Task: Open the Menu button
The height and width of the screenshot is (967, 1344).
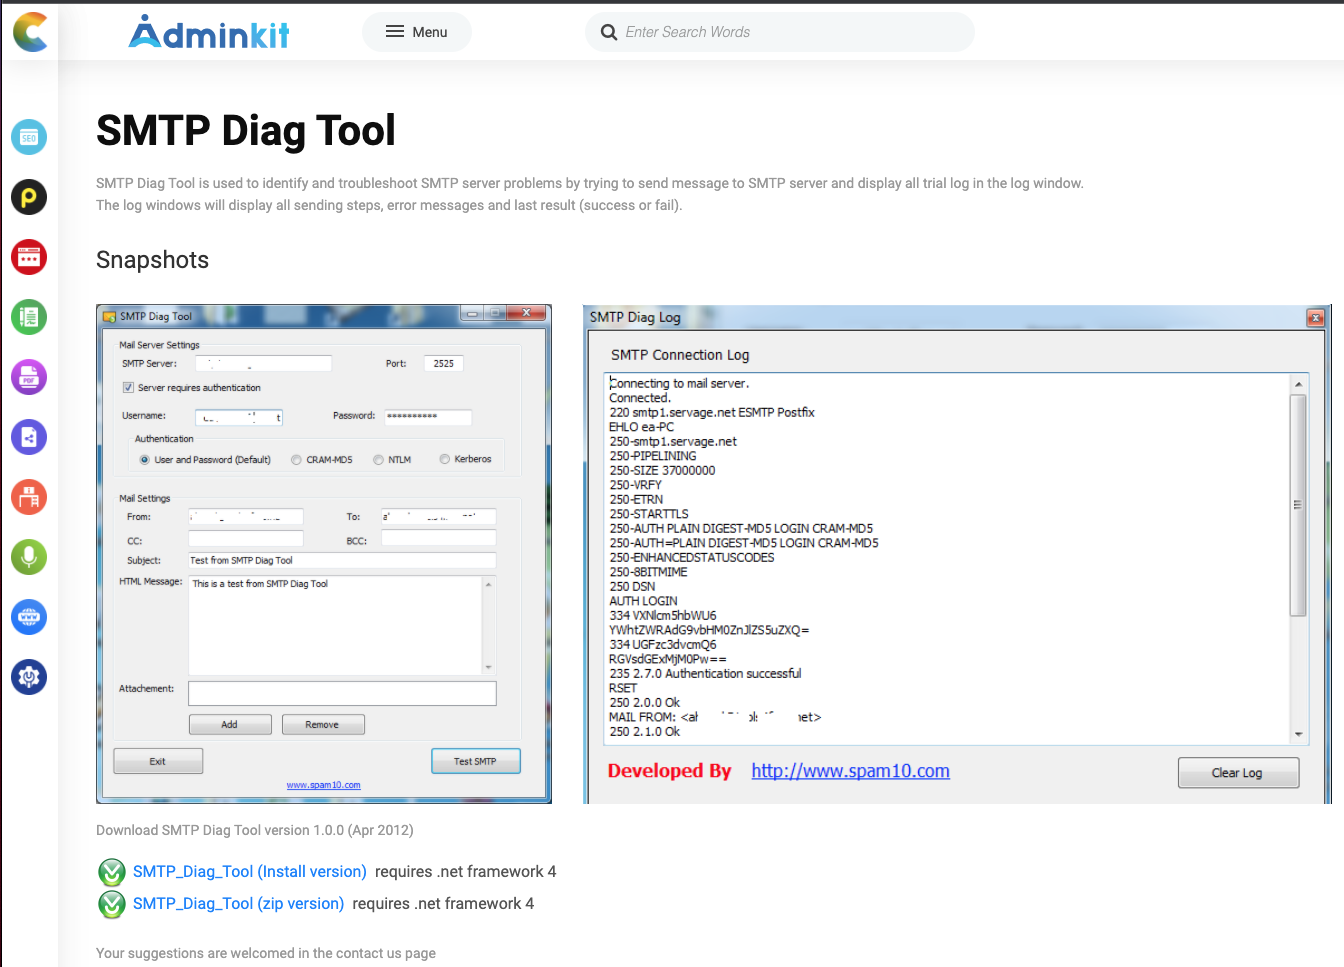Action: 417,32
